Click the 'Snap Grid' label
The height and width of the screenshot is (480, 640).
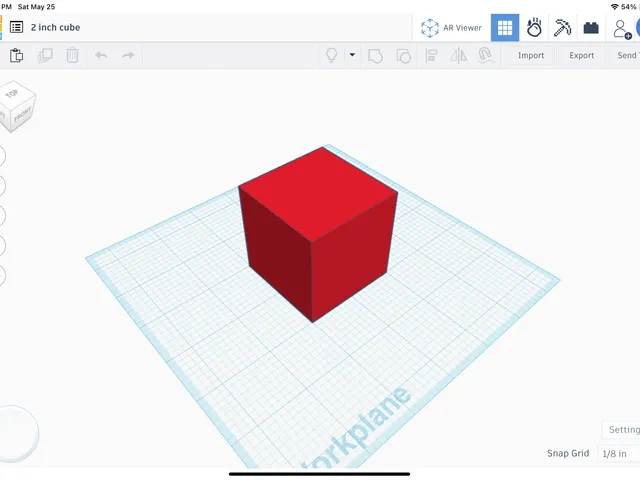pyautogui.click(x=568, y=453)
